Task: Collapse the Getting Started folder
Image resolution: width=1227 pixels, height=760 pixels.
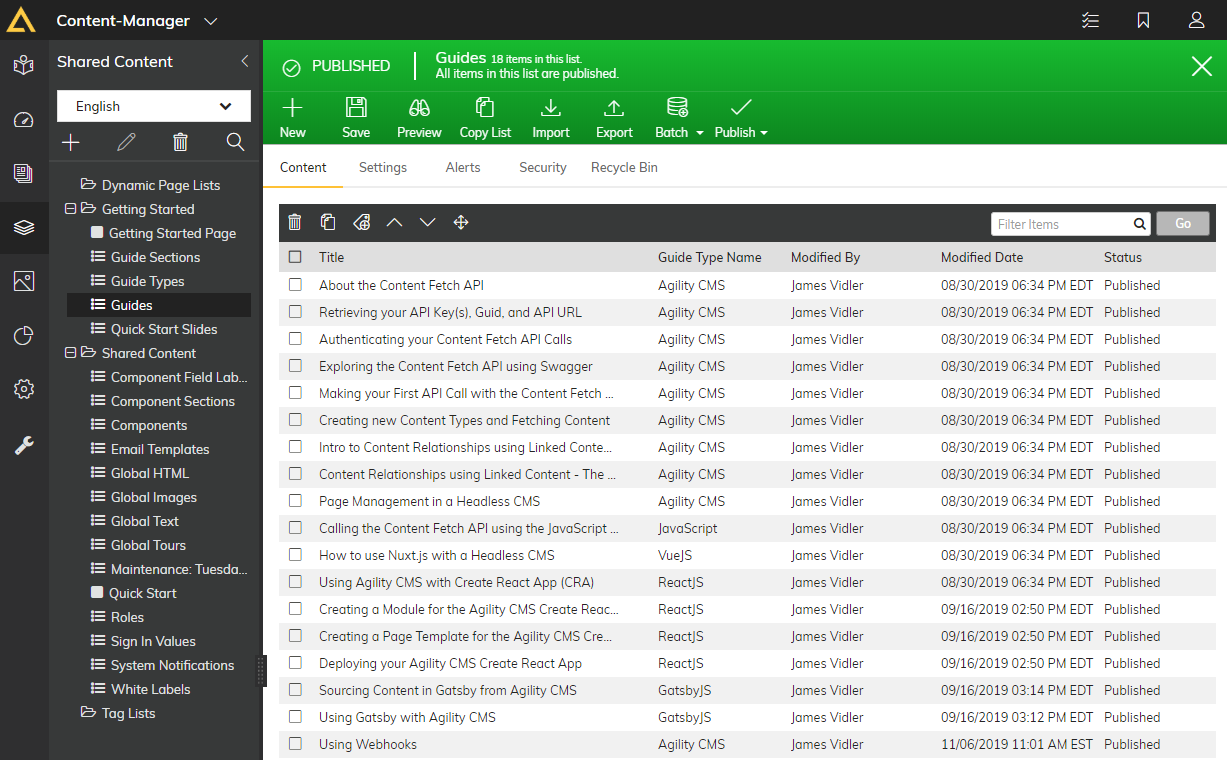Action: (x=71, y=209)
